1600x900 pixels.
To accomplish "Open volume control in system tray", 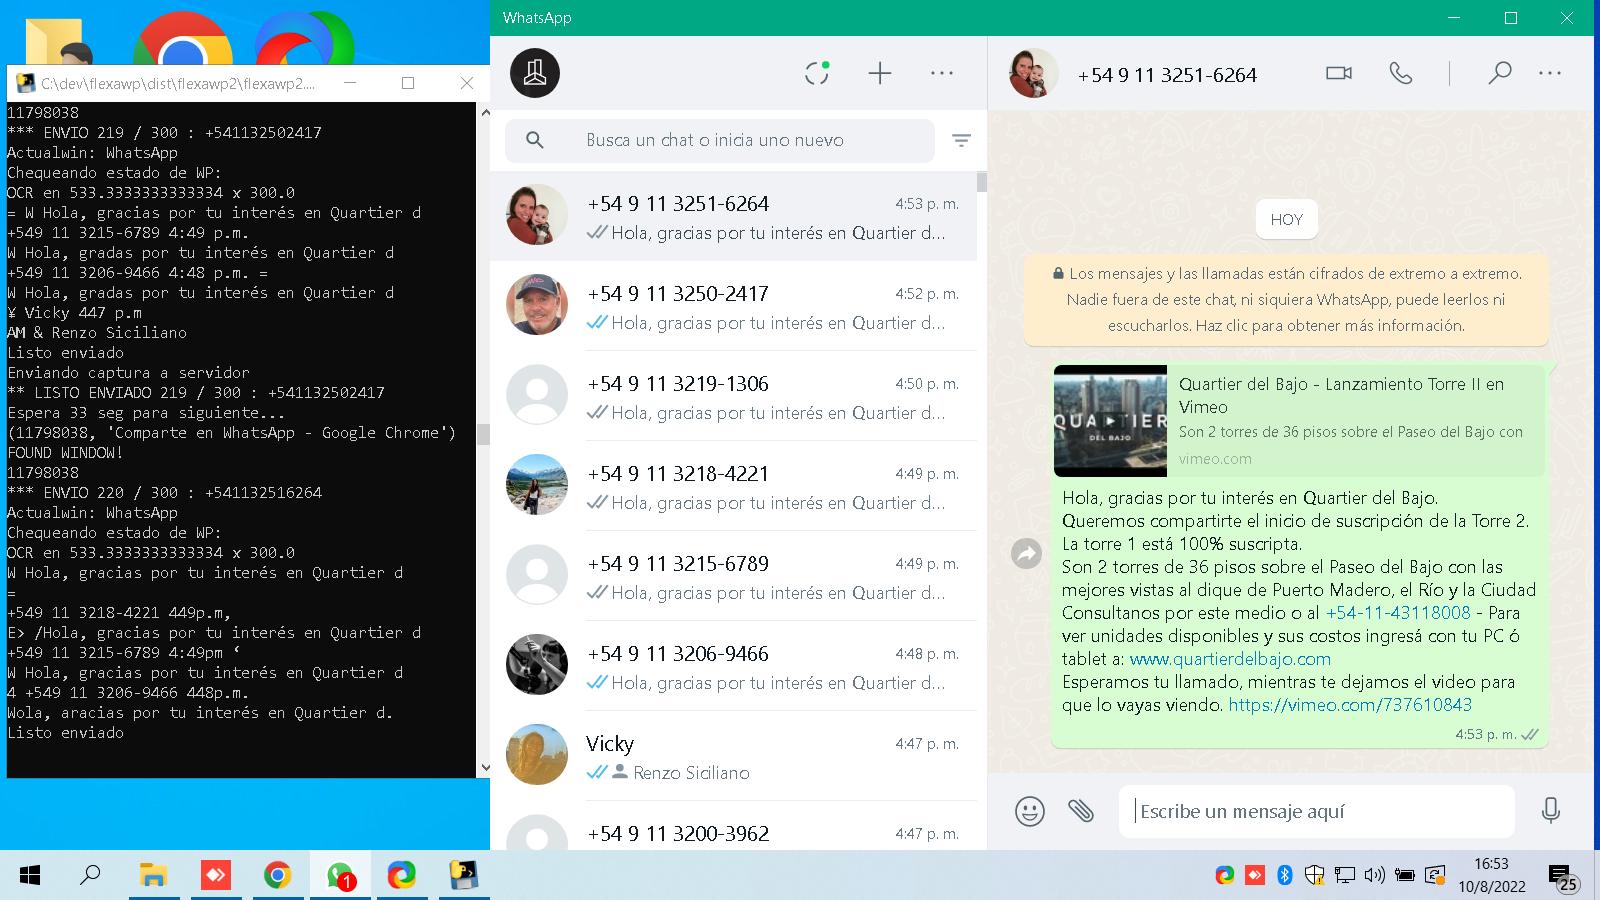I will coord(1375,876).
